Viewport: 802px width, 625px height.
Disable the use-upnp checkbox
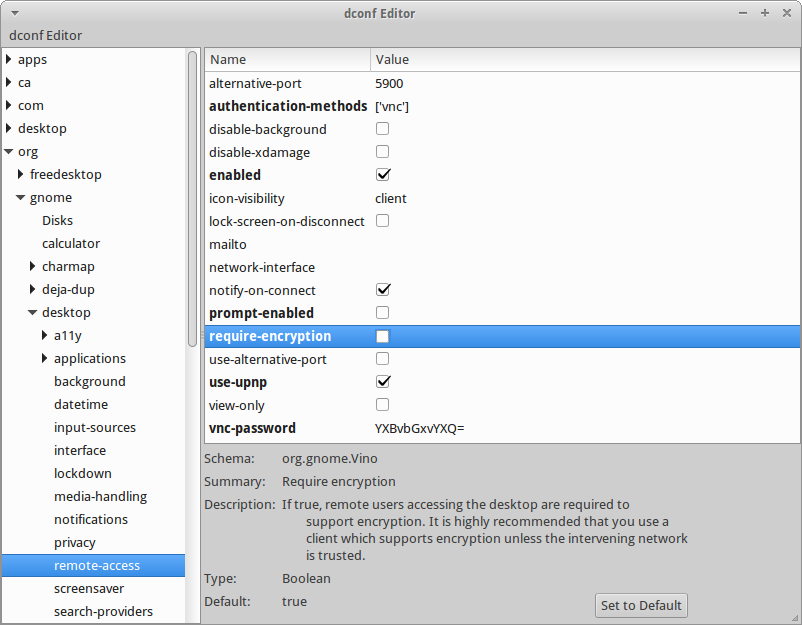pos(382,382)
